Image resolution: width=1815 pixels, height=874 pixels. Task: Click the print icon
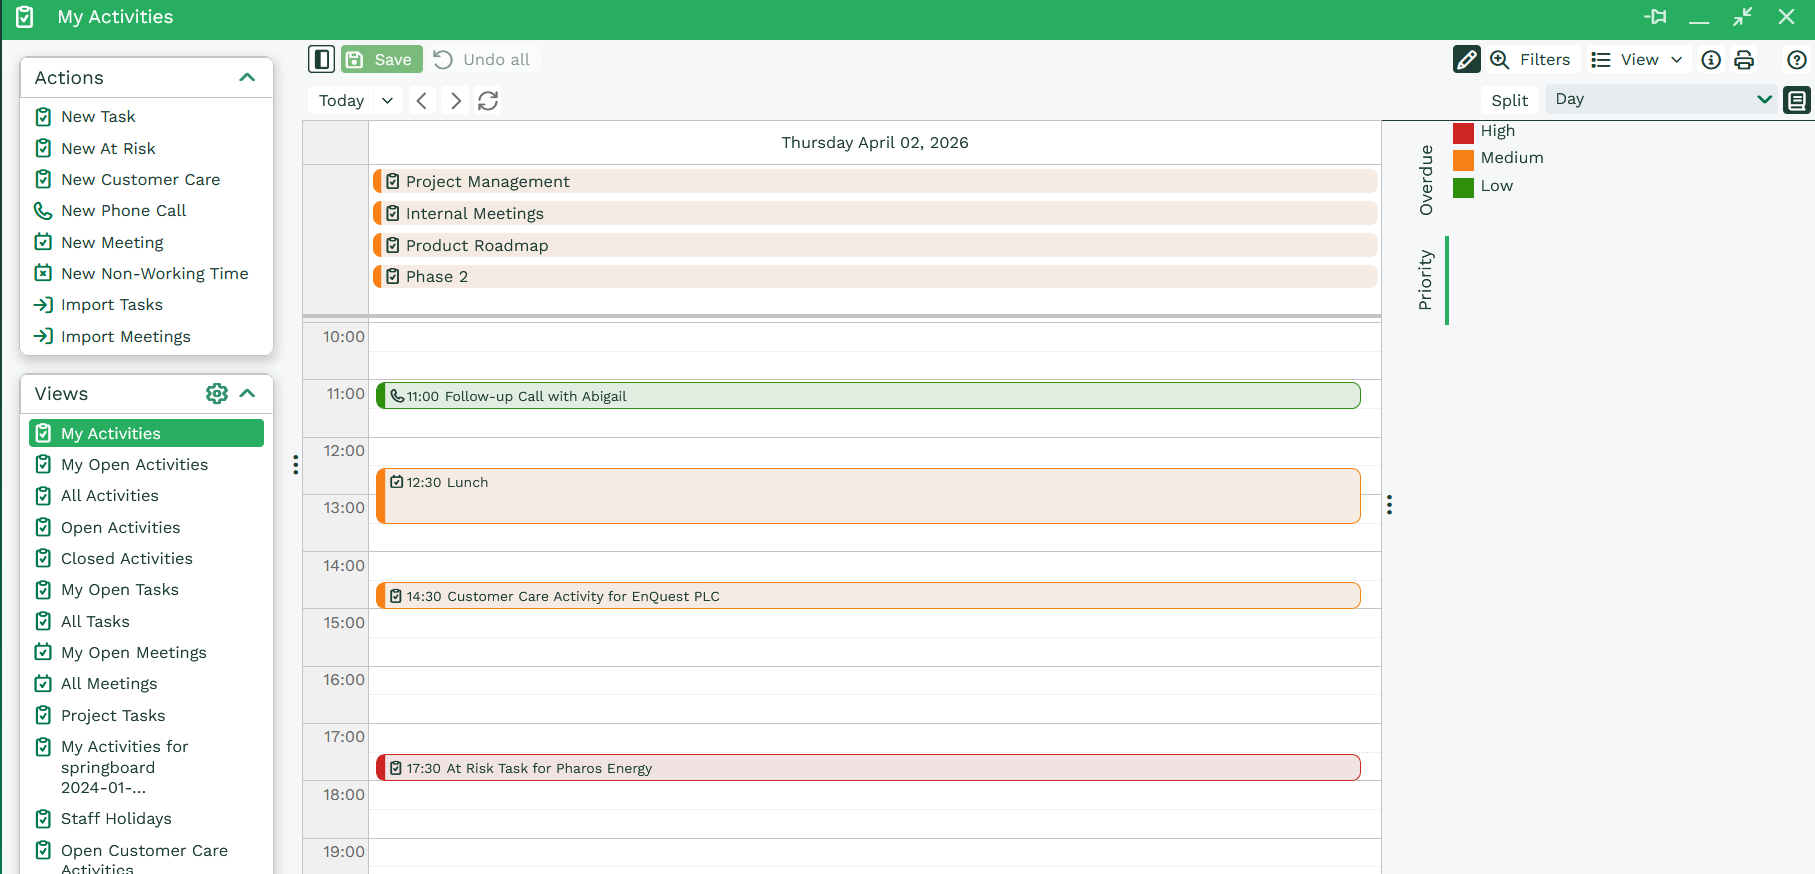pyautogui.click(x=1744, y=60)
